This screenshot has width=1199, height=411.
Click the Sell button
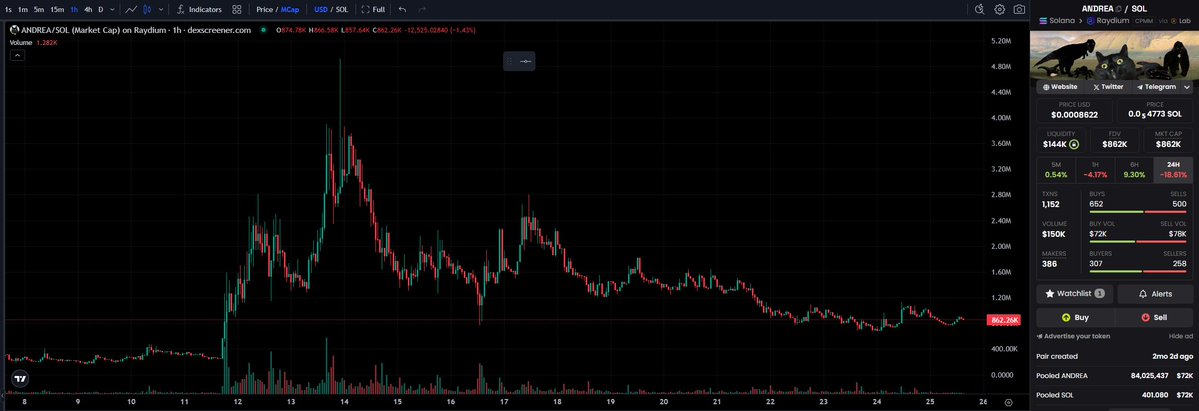click(1154, 317)
